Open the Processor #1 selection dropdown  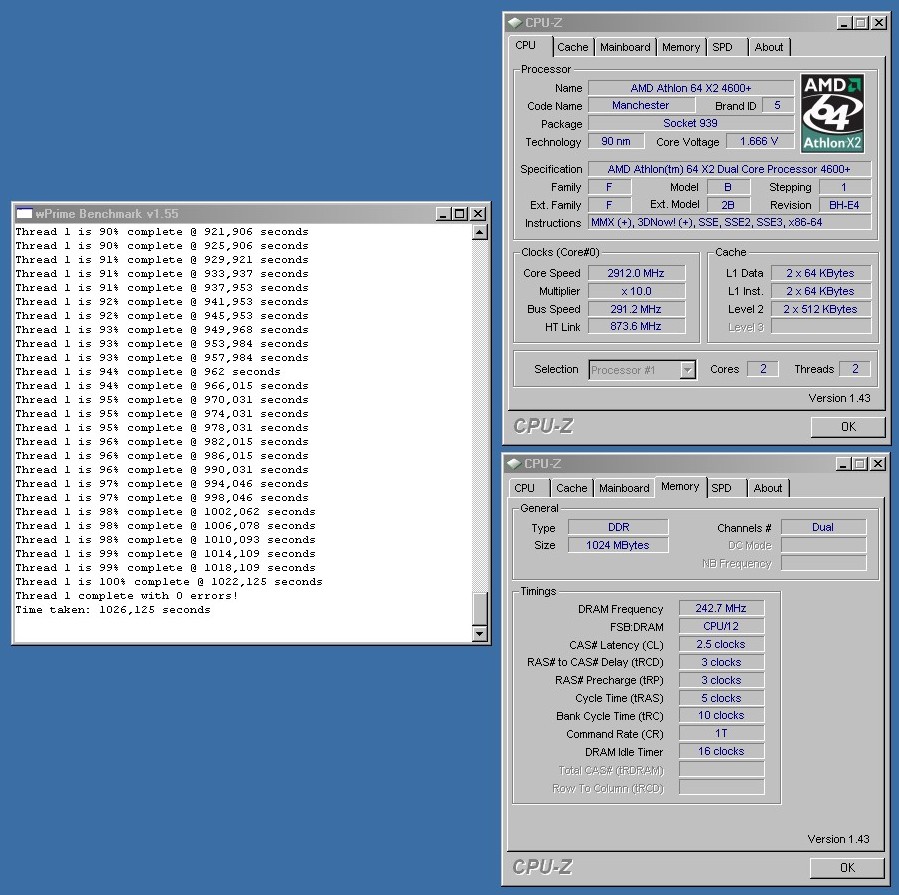tap(687, 370)
